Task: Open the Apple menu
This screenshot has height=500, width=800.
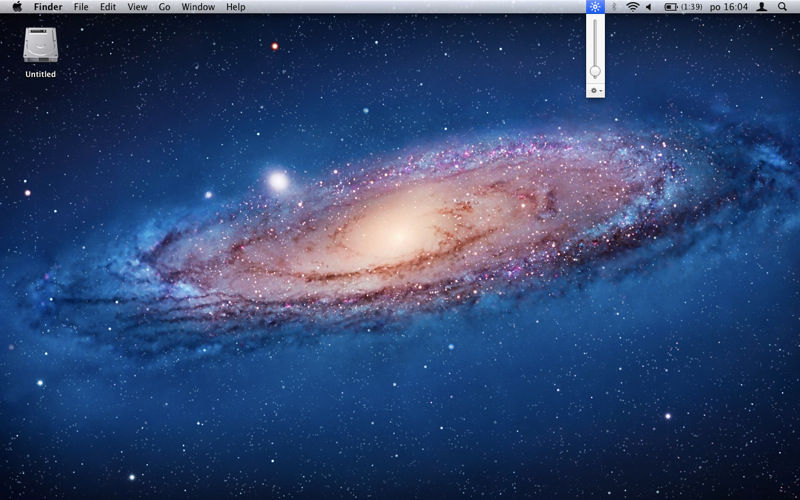Action: [17, 7]
